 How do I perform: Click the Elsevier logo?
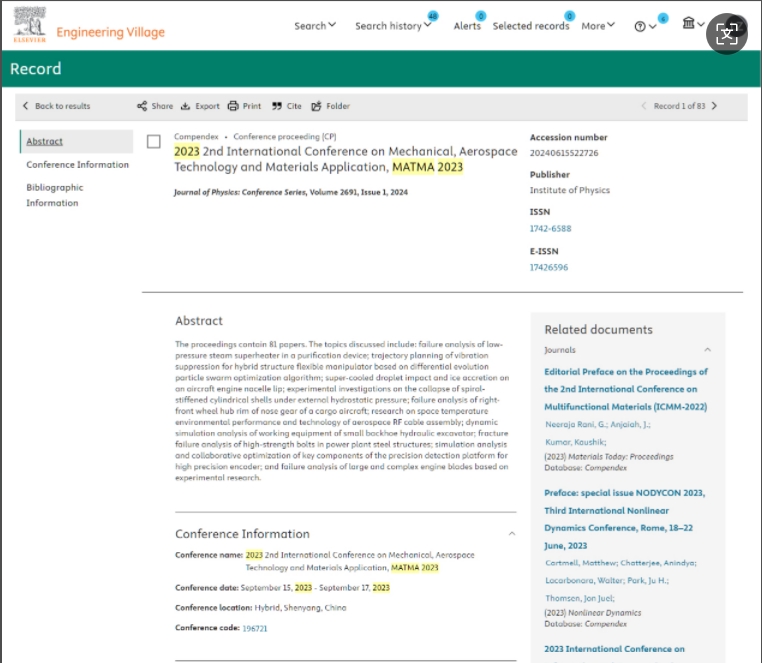pyautogui.click(x=30, y=25)
